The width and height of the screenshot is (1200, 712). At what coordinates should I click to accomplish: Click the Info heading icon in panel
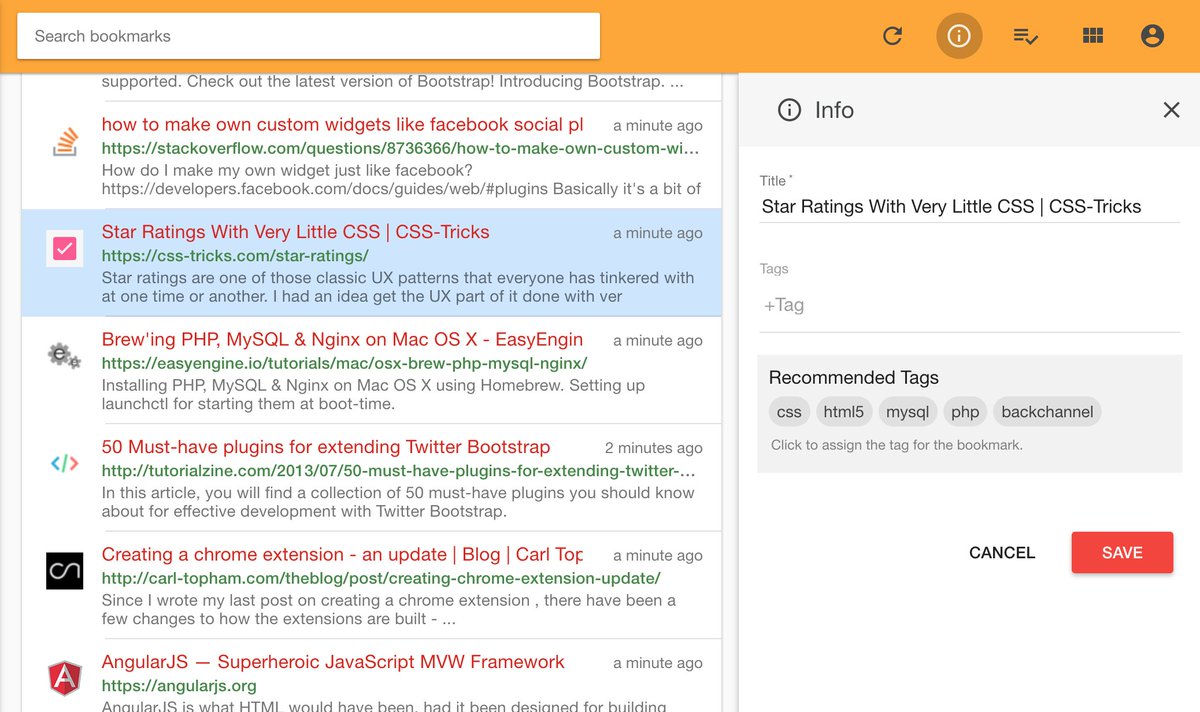[789, 110]
